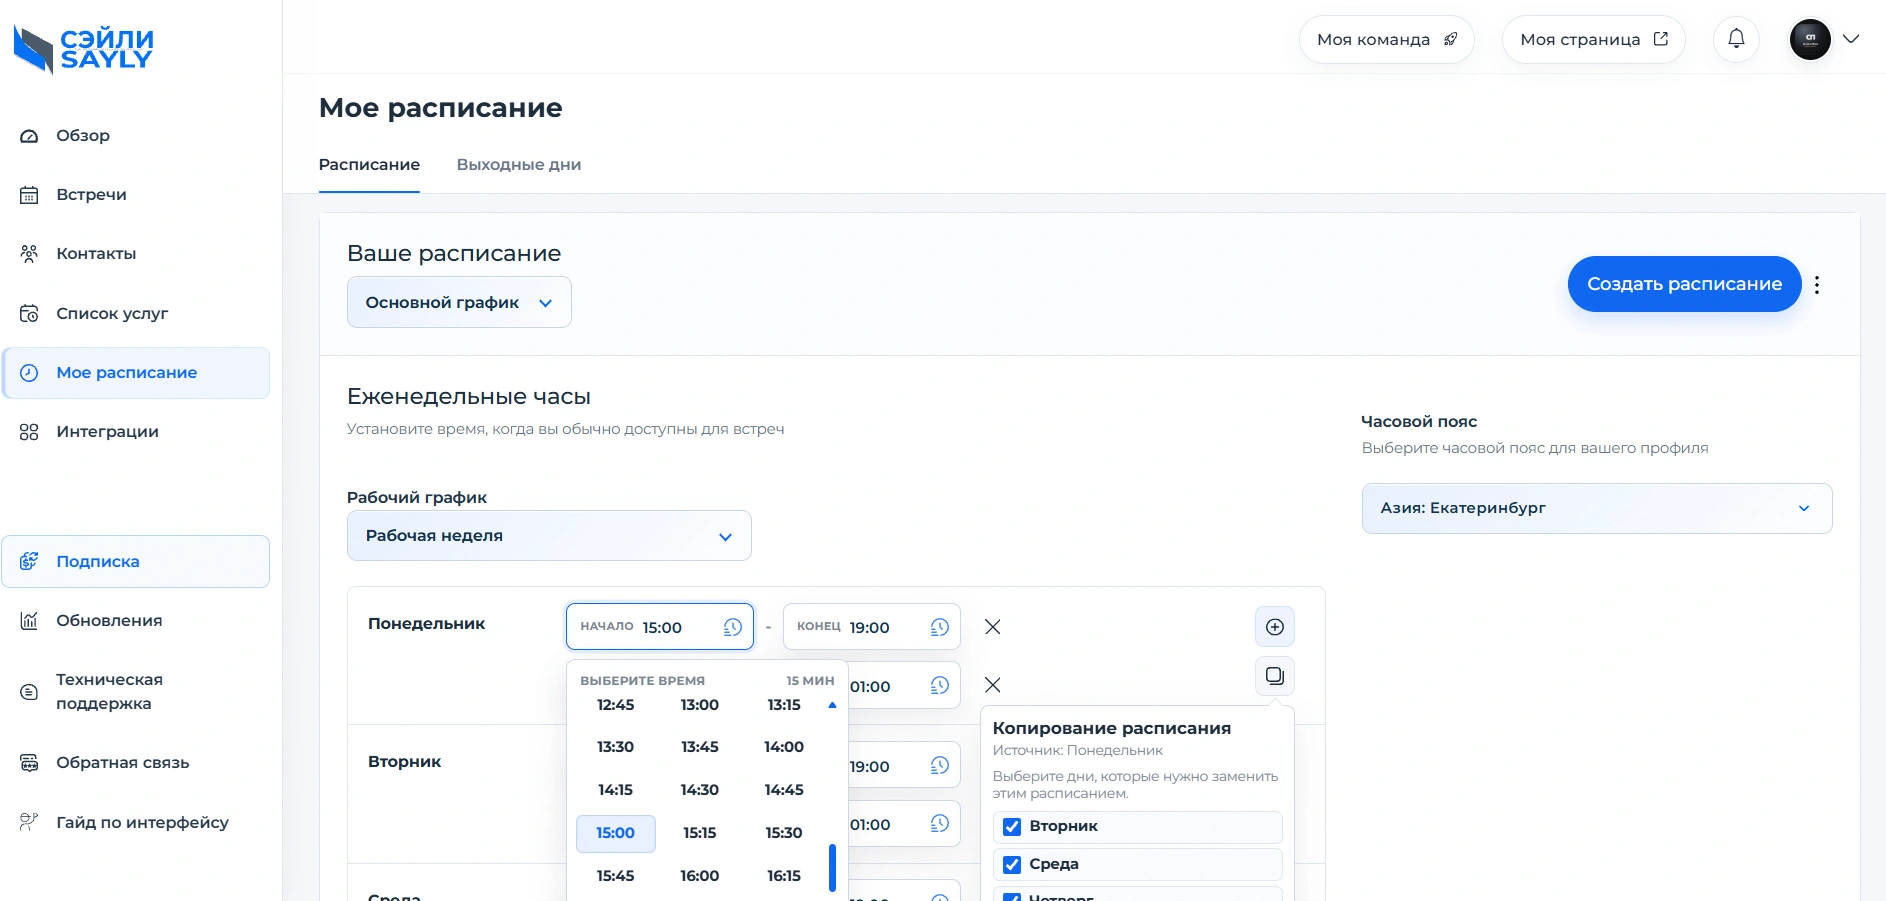Remove Monday's 15:00–19:00 time slot
1886x901 pixels.
click(x=992, y=627)
